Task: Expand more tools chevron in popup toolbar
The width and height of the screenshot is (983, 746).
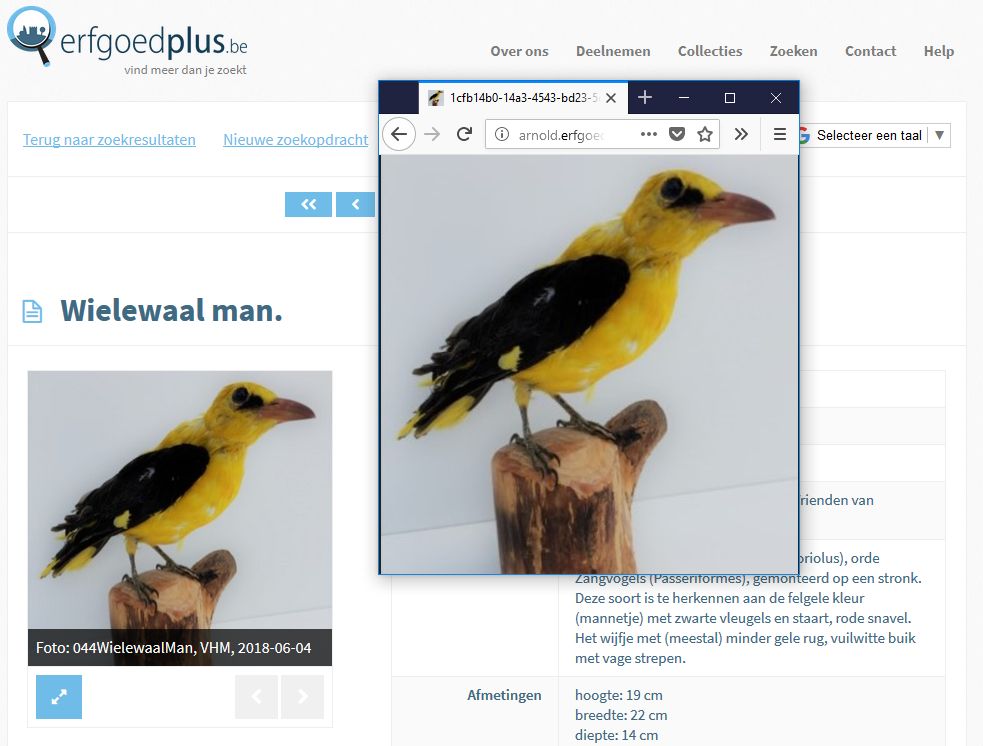Action: 741,134
